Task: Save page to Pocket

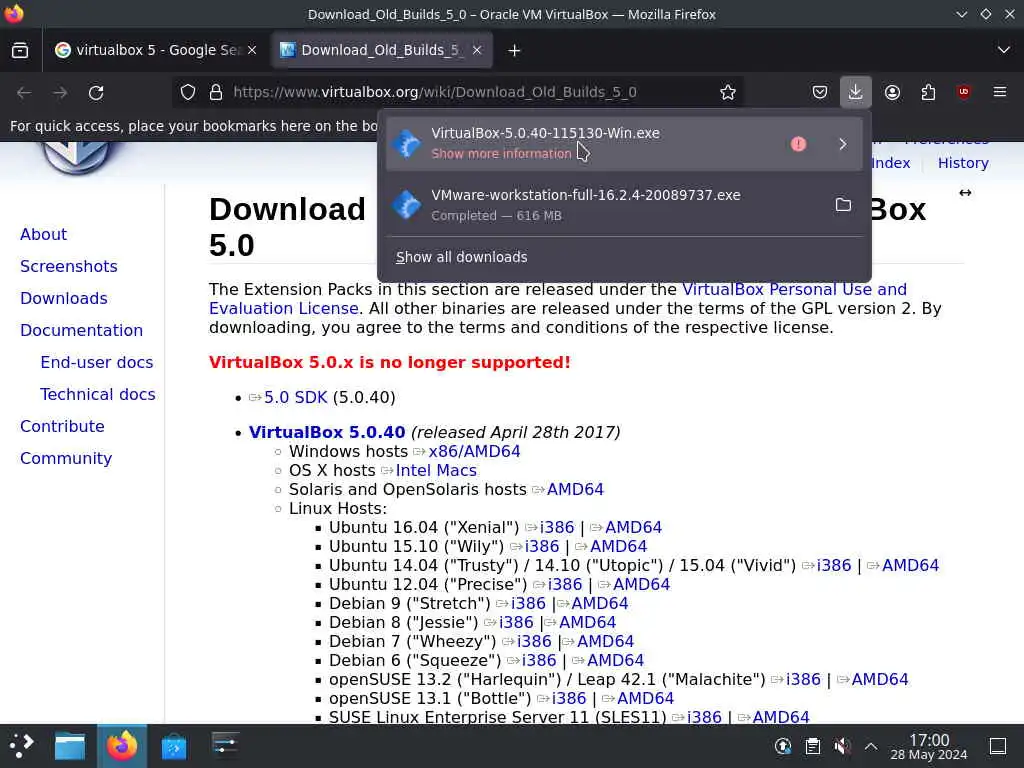Action: click(x=820, y=92)
